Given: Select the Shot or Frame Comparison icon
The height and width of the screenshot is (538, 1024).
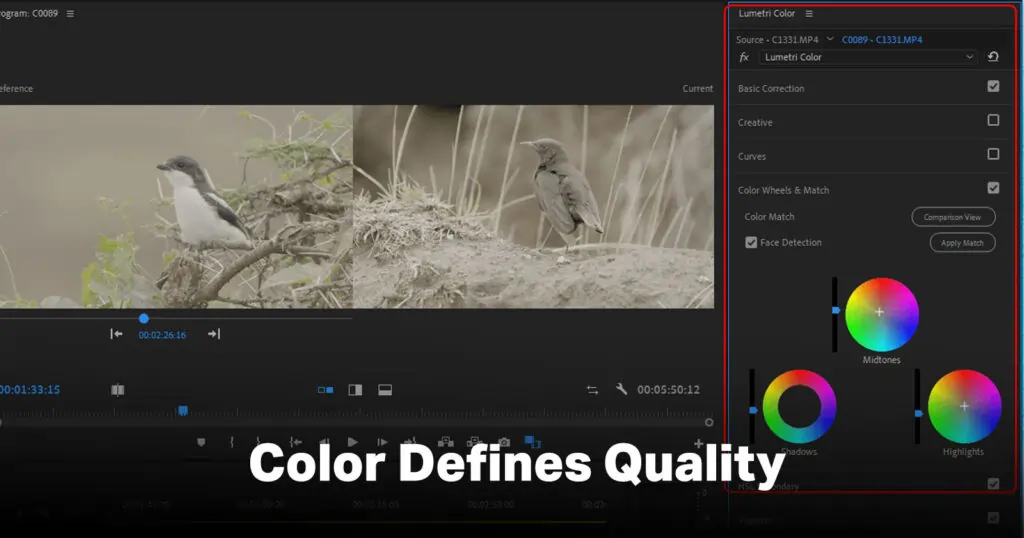Looking at the screenshot, I should click(x=117, y=390).
